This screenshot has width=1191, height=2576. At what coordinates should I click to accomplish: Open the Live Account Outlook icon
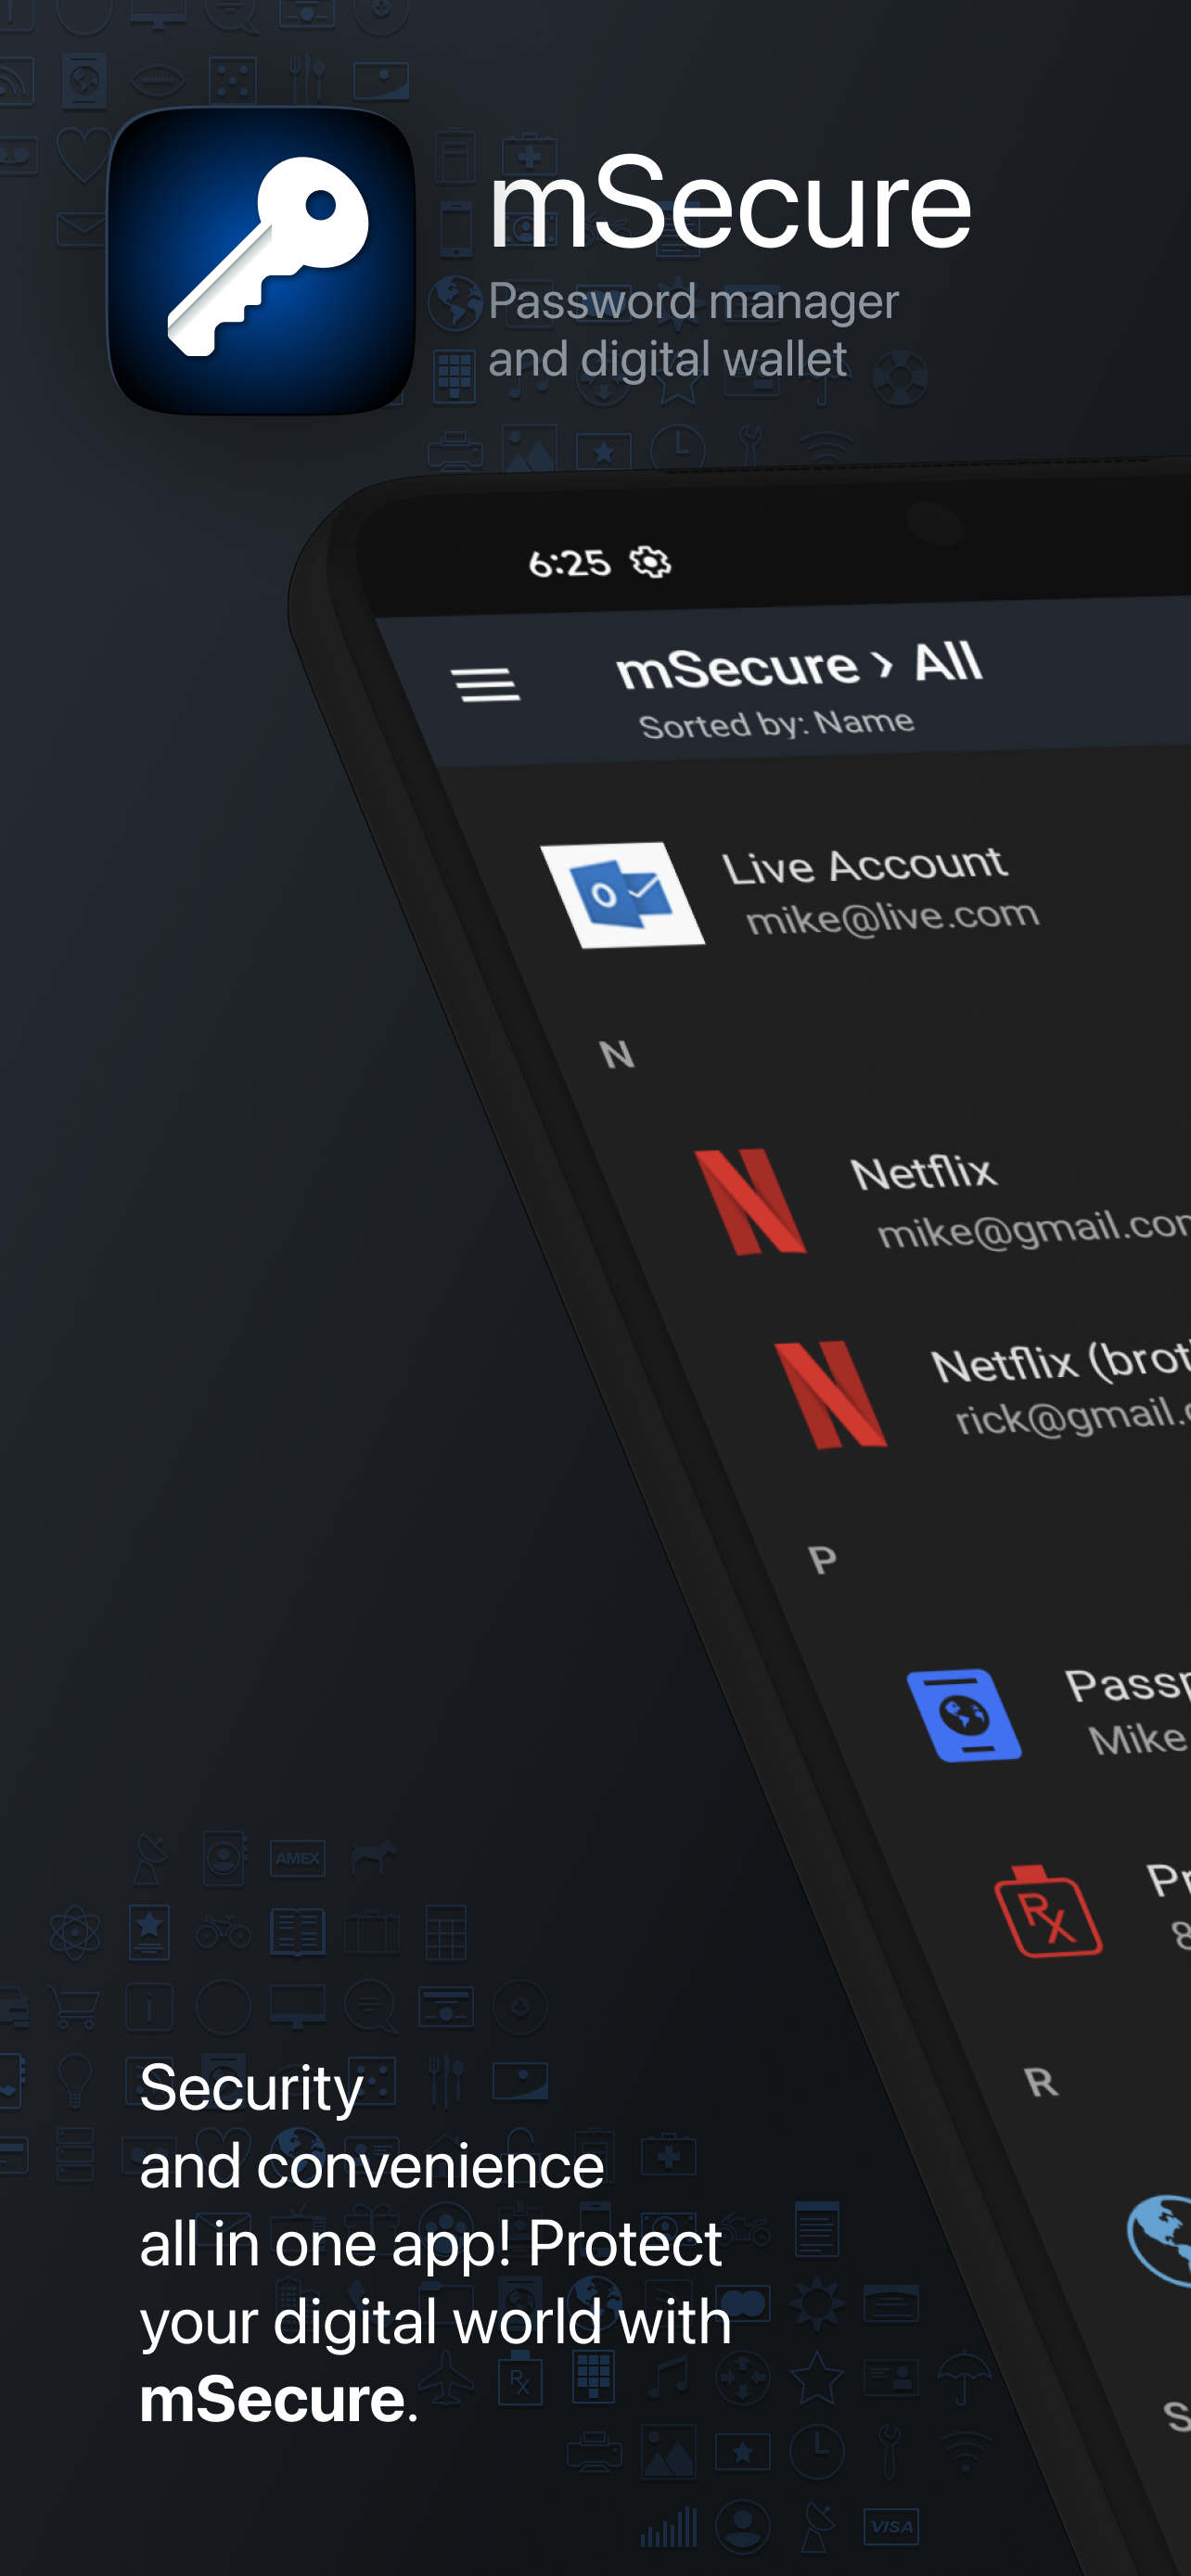[622, 894]
